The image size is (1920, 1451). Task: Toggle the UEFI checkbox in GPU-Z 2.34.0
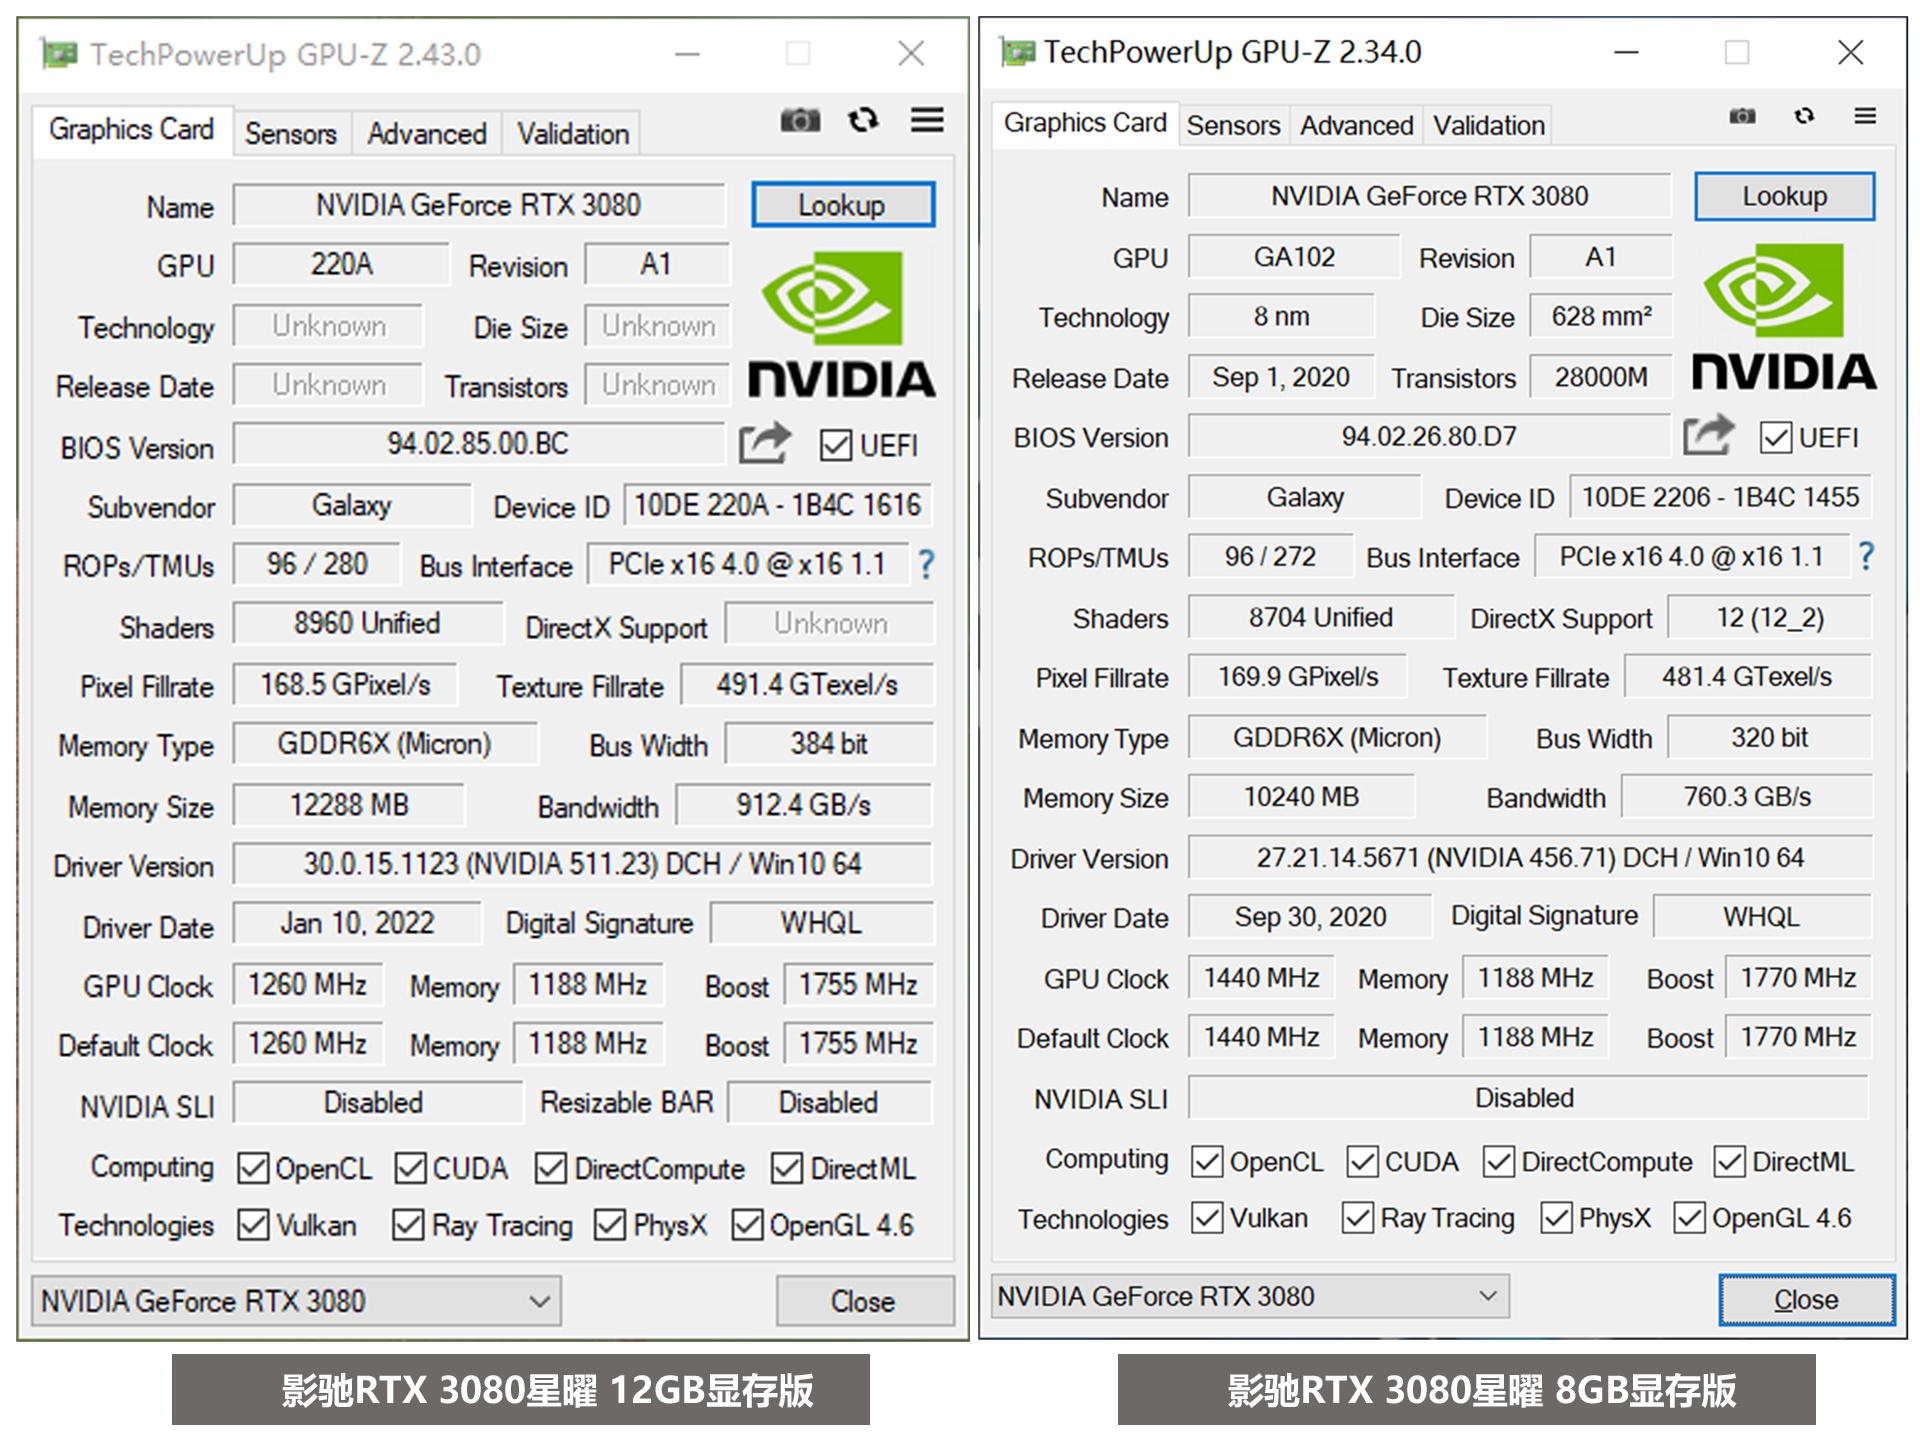coord(1776,437)
